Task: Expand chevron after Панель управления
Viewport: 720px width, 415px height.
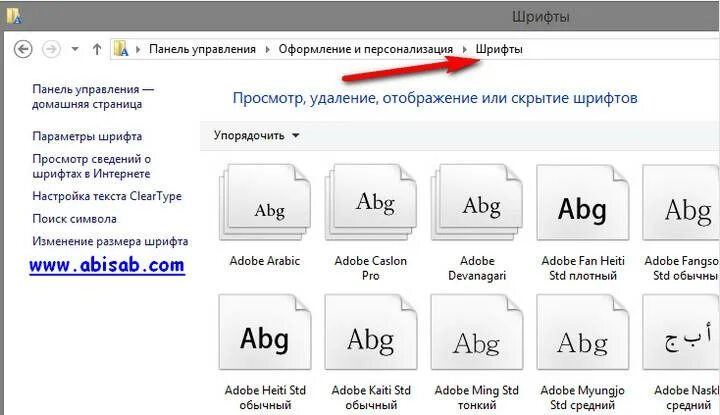Action: tap(267, 49)
